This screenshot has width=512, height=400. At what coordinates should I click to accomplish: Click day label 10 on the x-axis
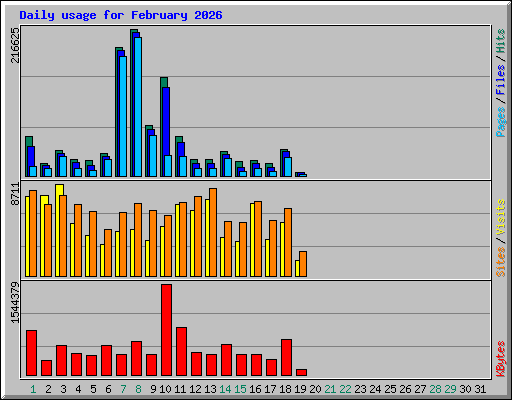point(165,389)
